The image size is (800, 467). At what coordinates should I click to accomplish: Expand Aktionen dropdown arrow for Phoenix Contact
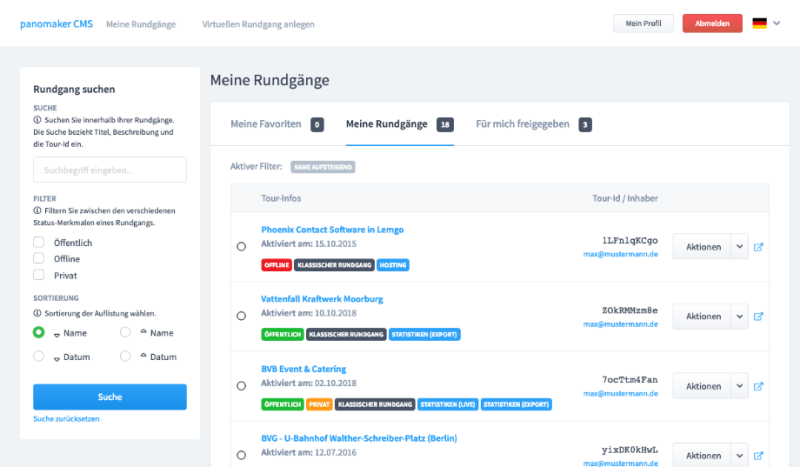point(740,247)
